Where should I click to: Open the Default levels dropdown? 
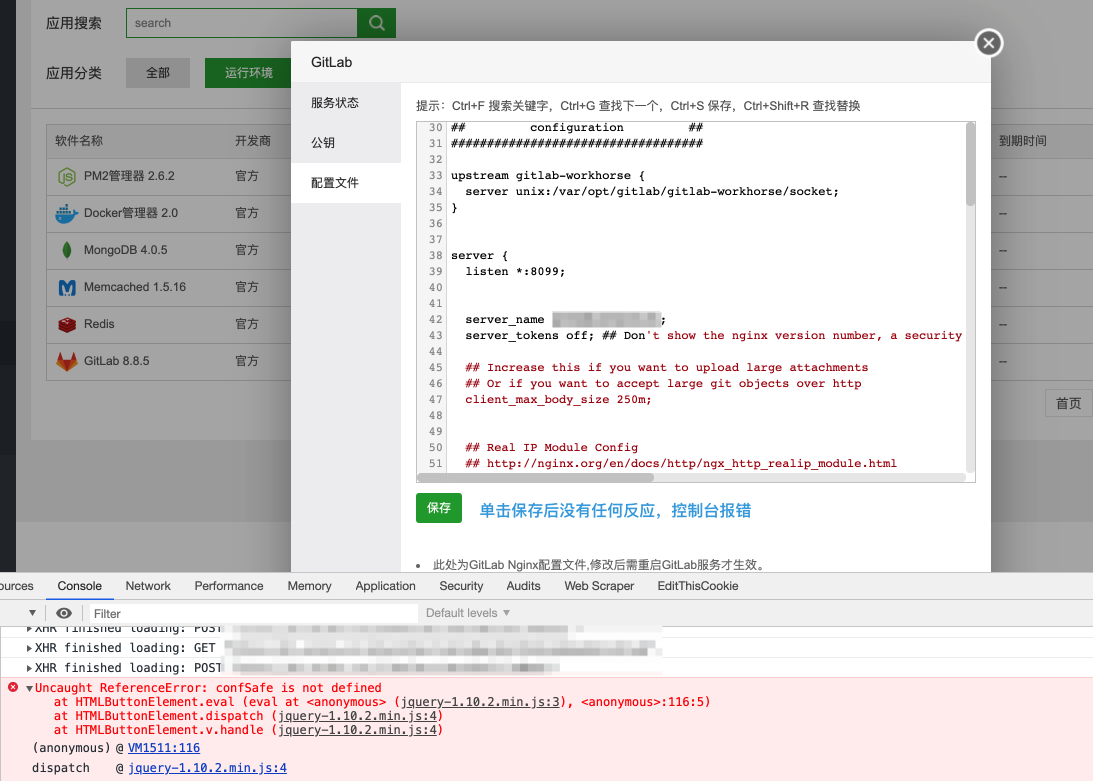coord(468,613)
